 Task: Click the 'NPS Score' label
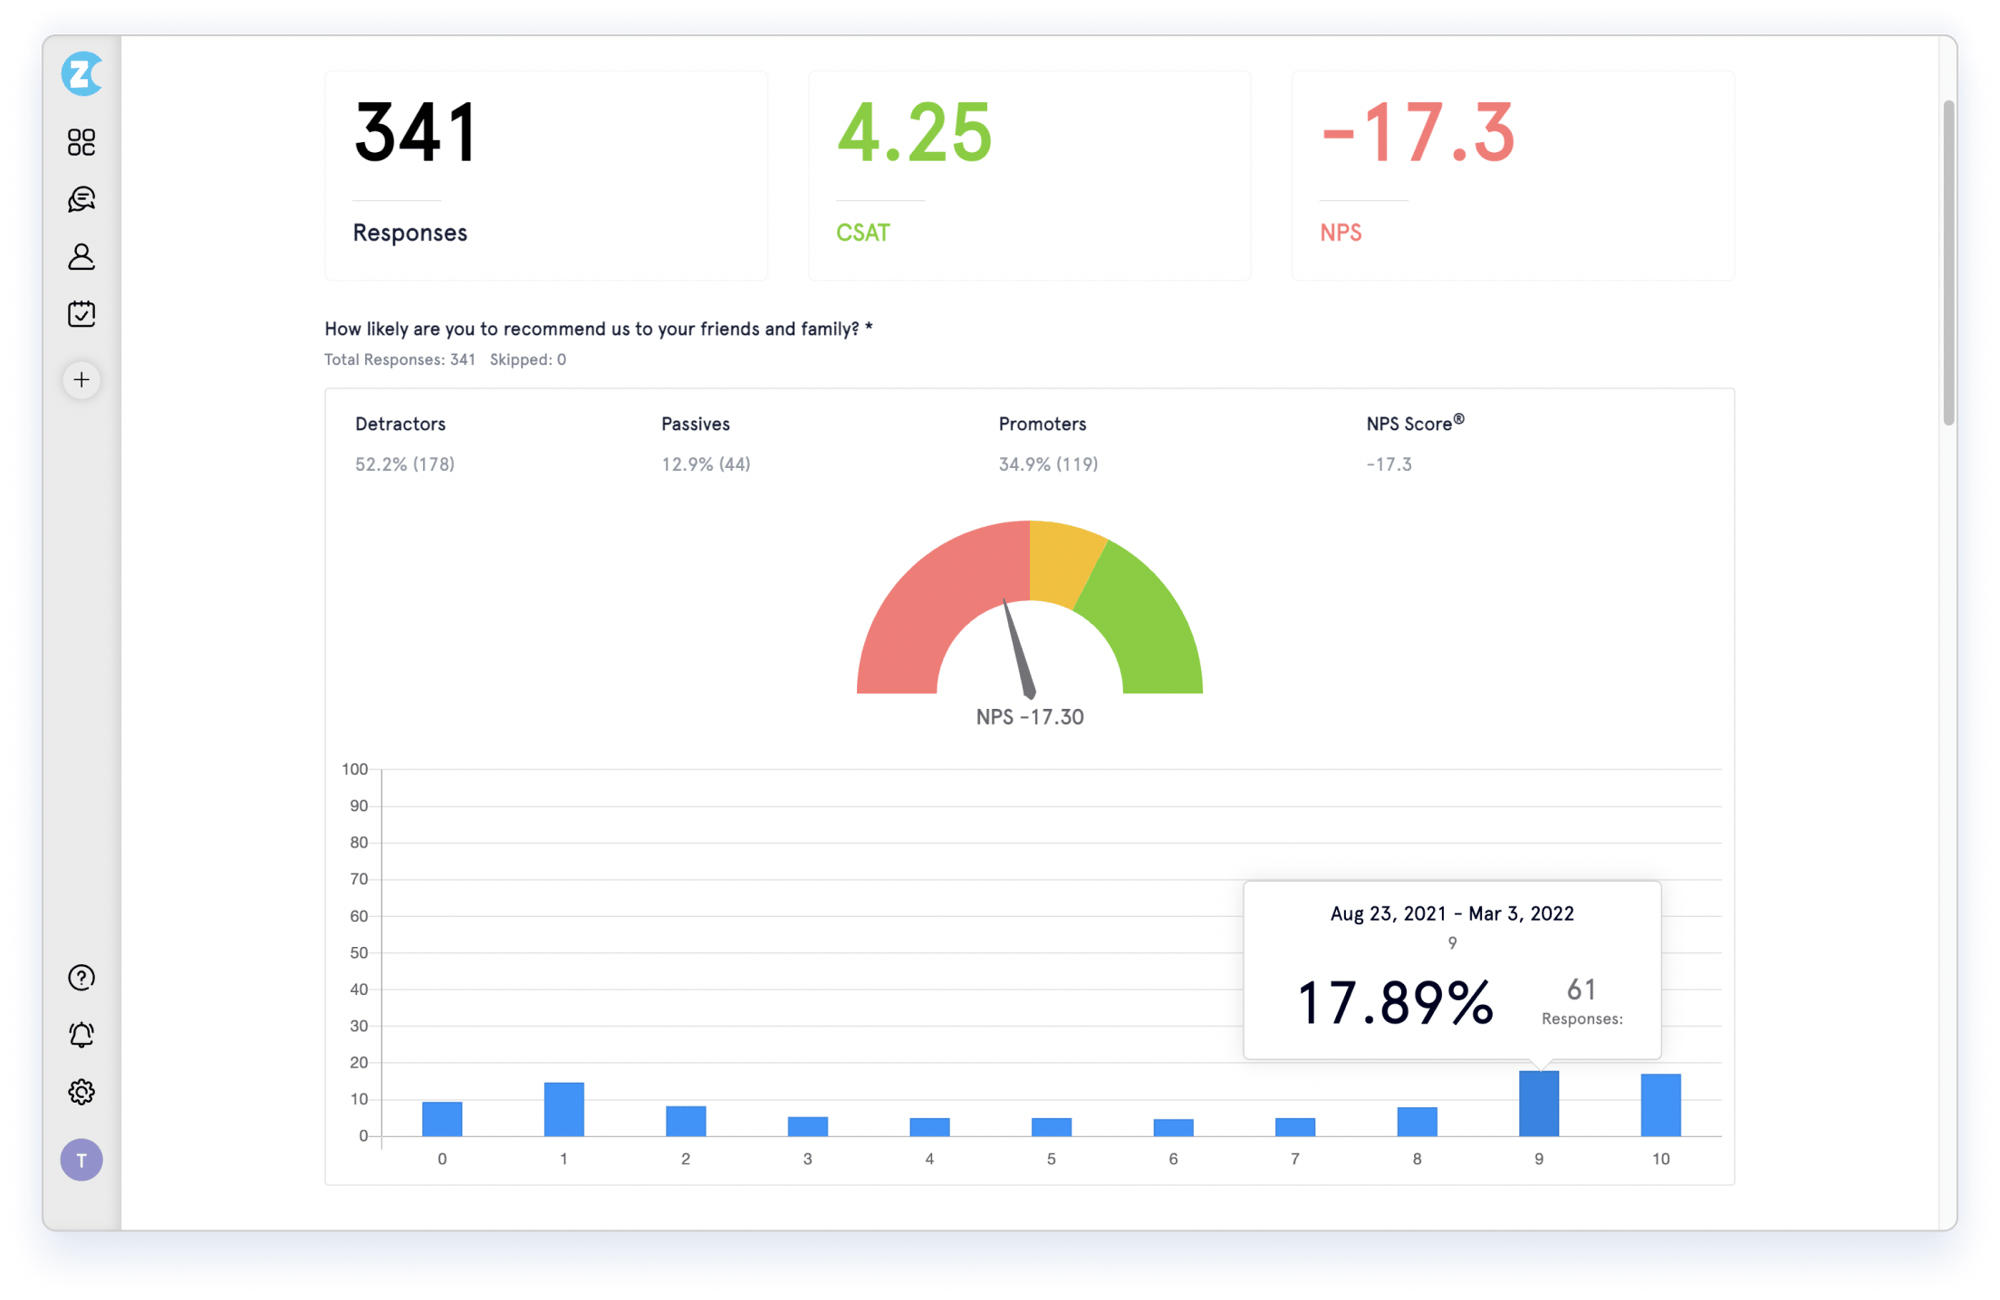point(1415,423)
